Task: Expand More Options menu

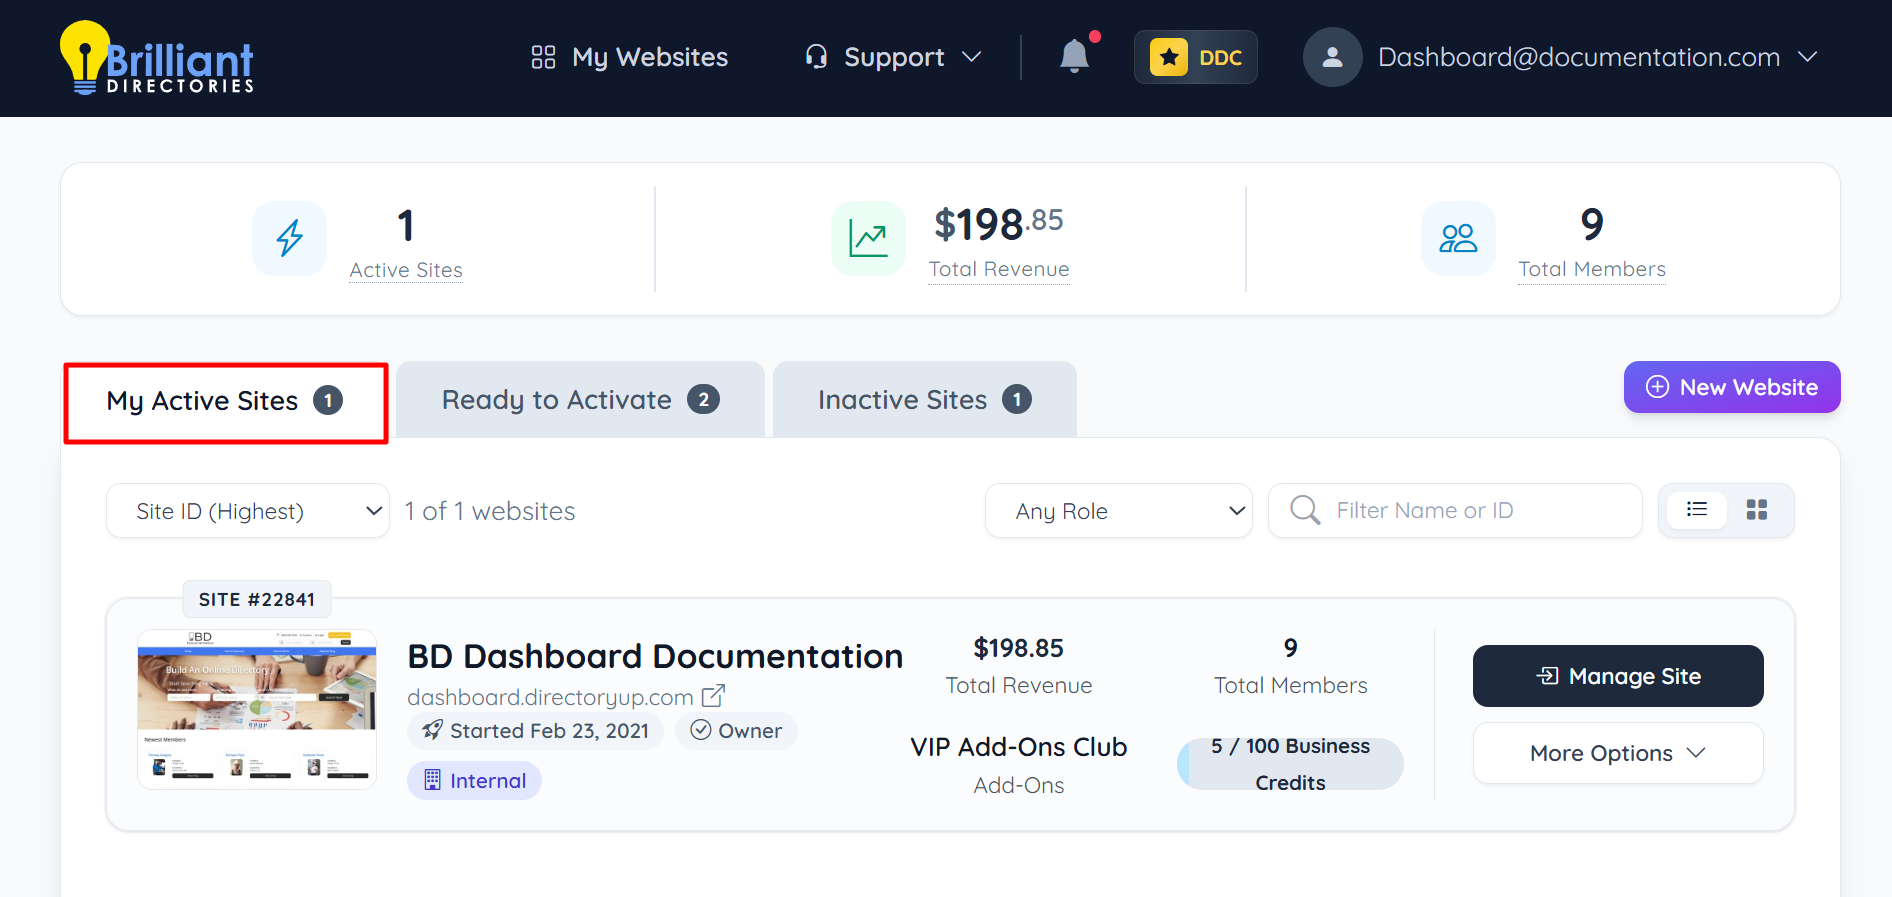Action: [1618, 753]
